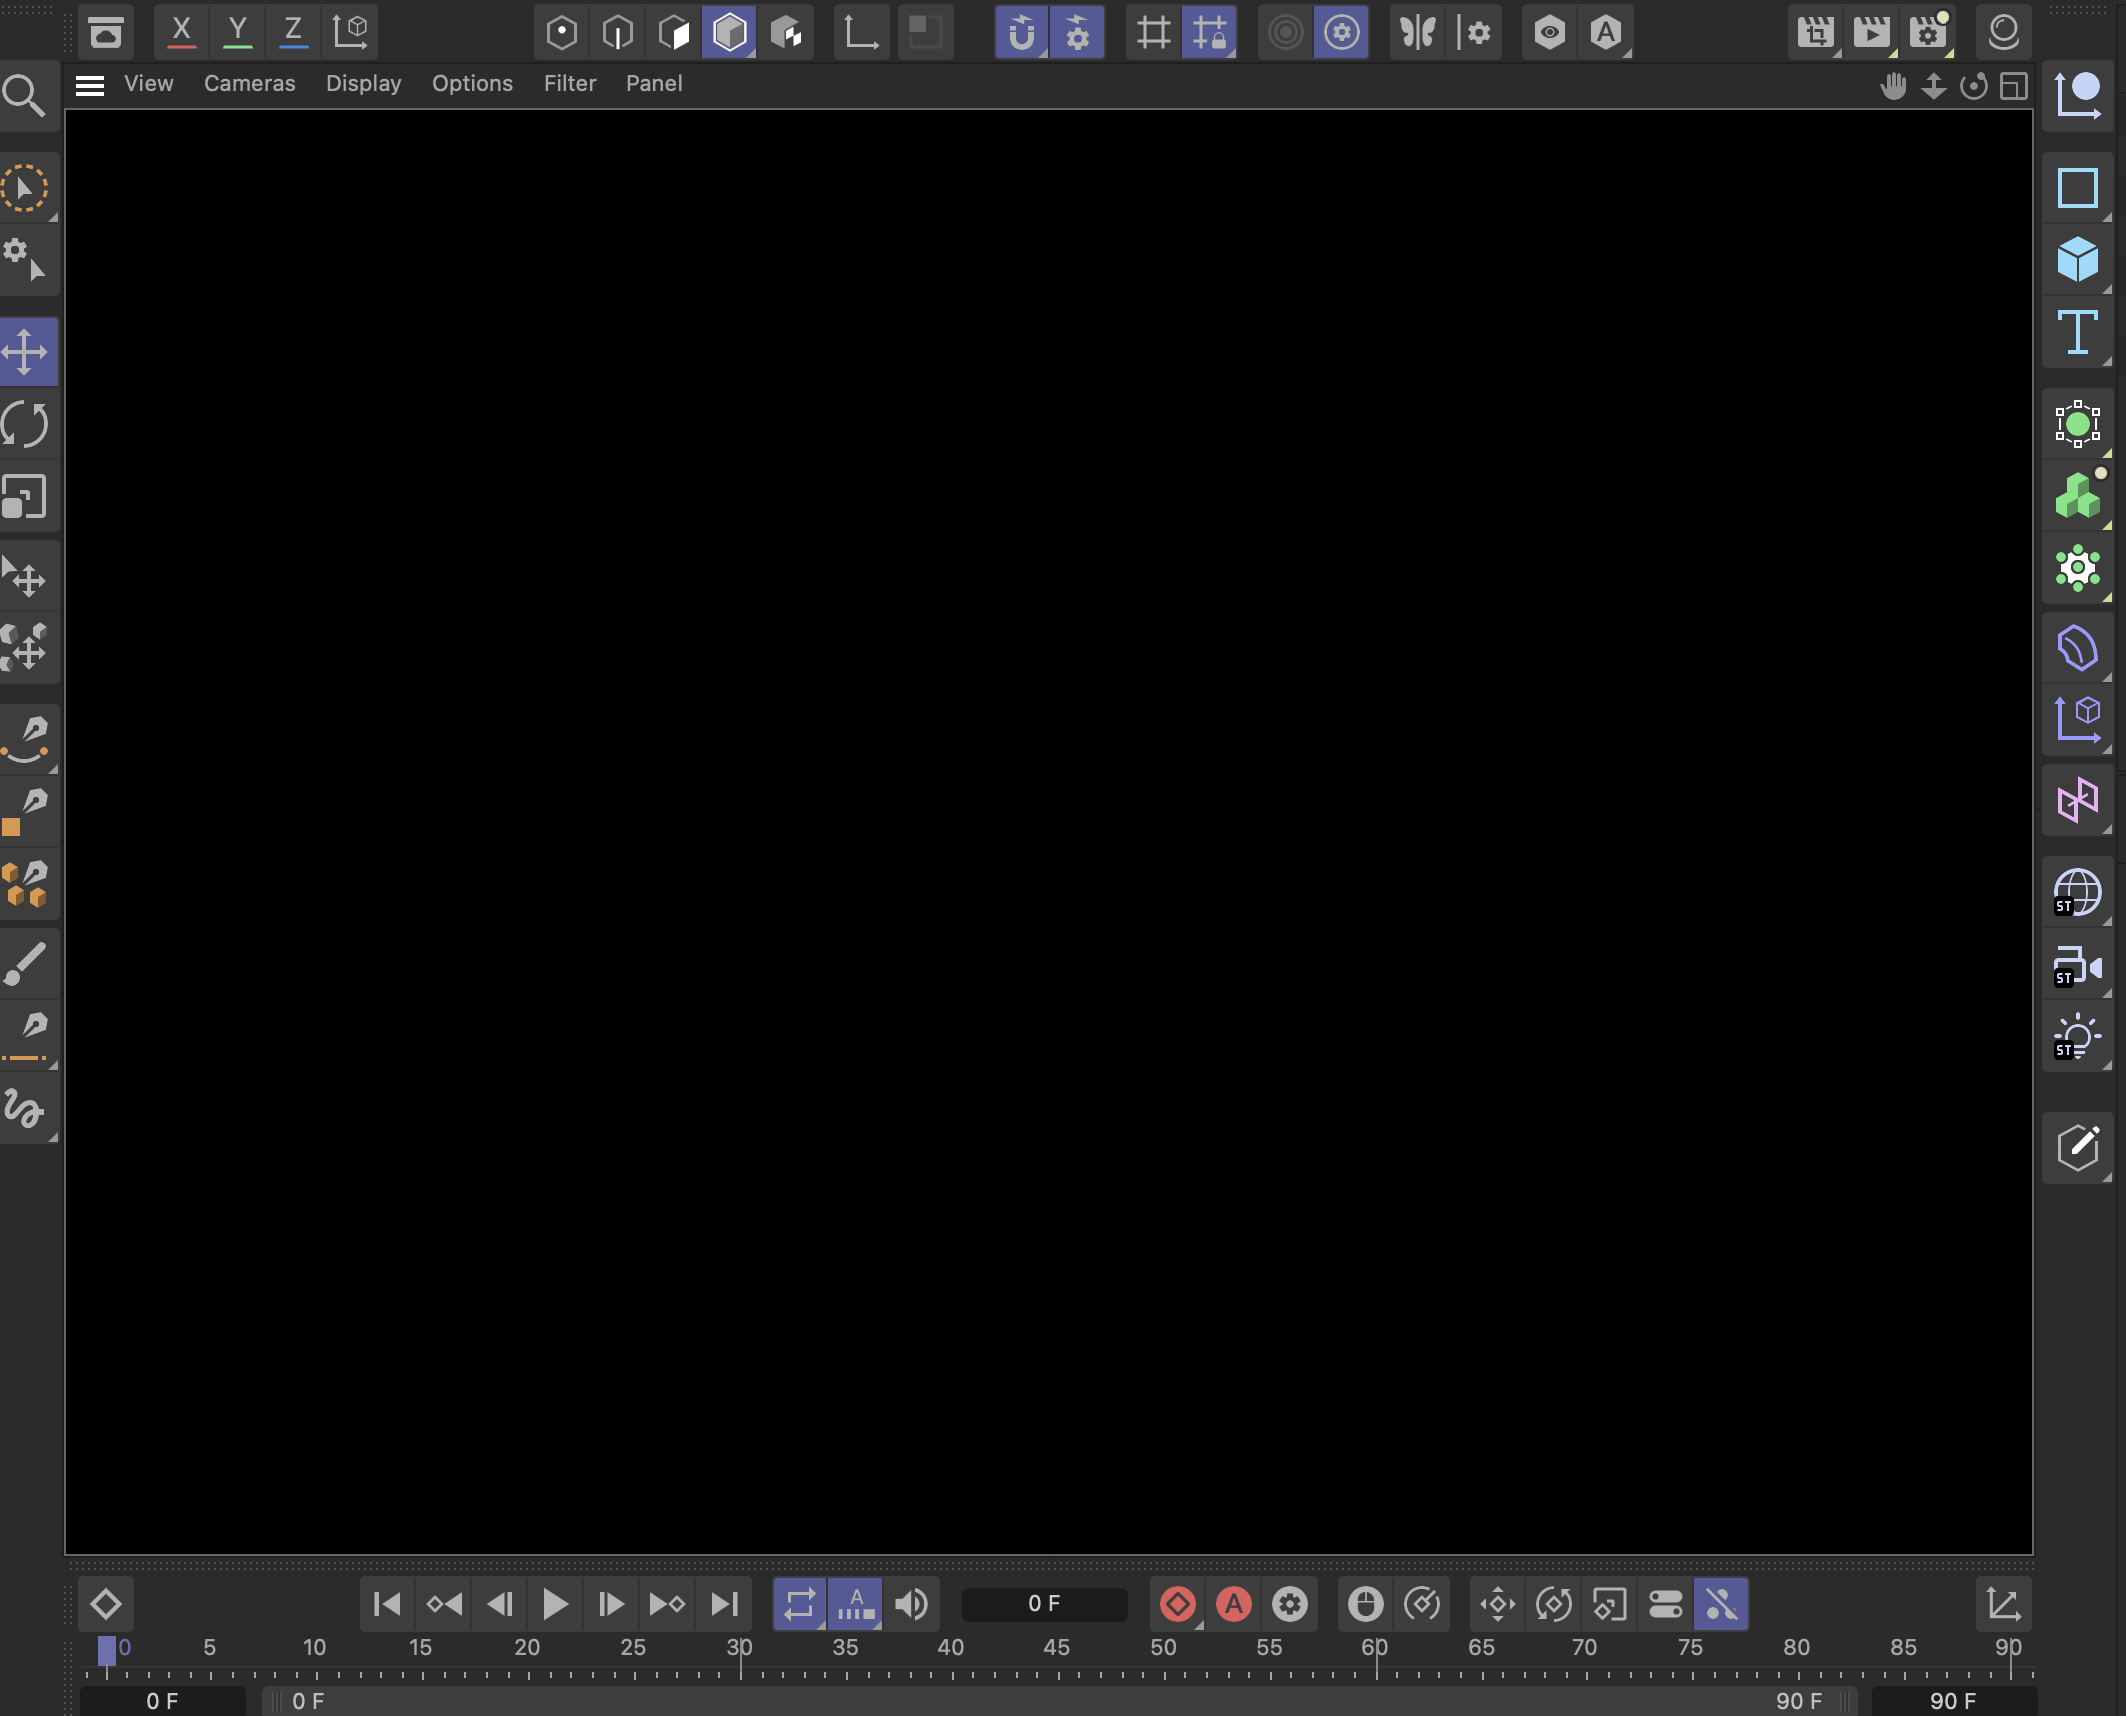Image resolution: width=2126 pixels, height=1716 pixels.
Task: Click the viewport orbit rotate icon
Action: tap(1973, 86)
